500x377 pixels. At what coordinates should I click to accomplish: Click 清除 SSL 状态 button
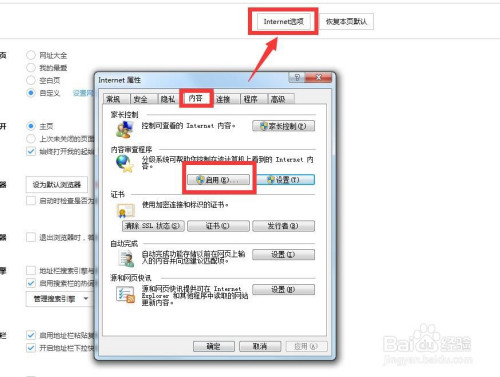click(x=153, y=226)
